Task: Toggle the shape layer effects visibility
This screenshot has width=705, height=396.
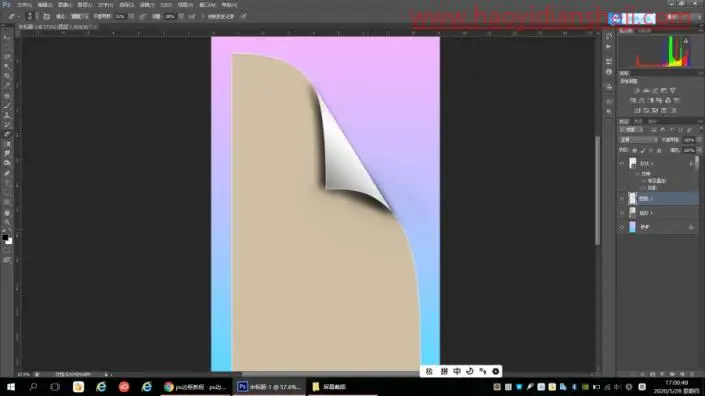Action: tap(638, 174)
